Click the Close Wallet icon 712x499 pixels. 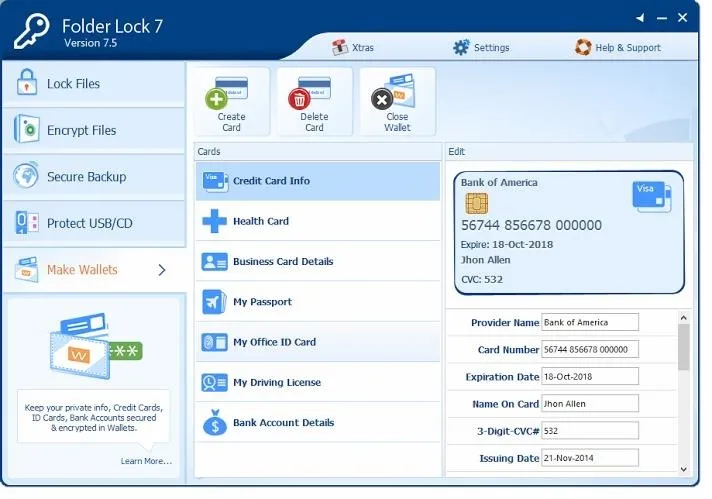point(393,93)
